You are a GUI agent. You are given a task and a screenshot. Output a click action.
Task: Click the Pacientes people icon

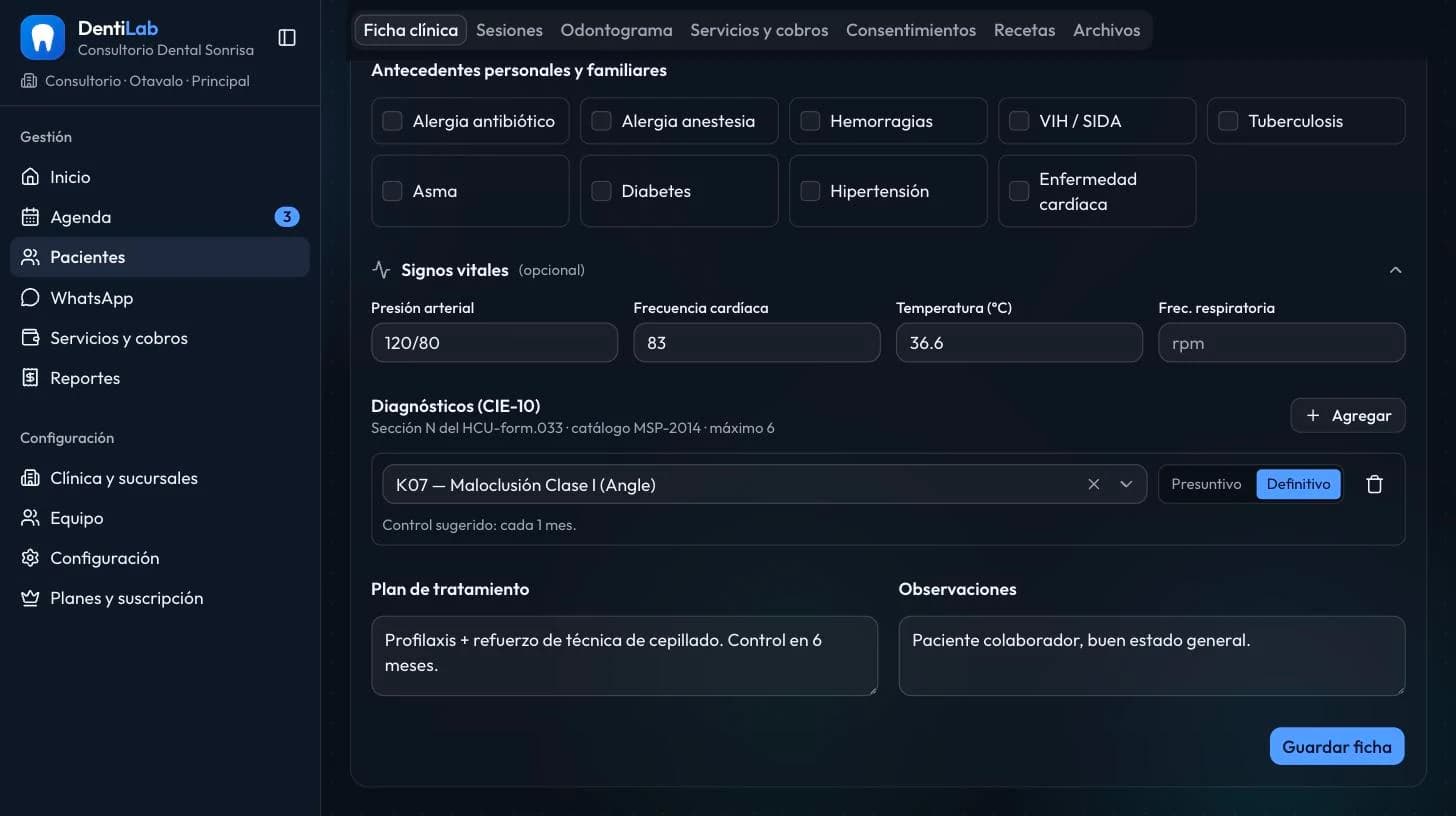click(31, 257)
